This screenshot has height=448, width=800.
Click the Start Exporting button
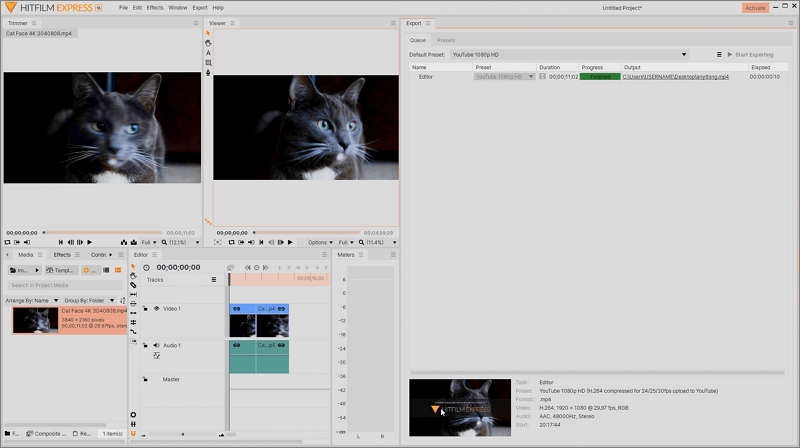click(750, 55)
